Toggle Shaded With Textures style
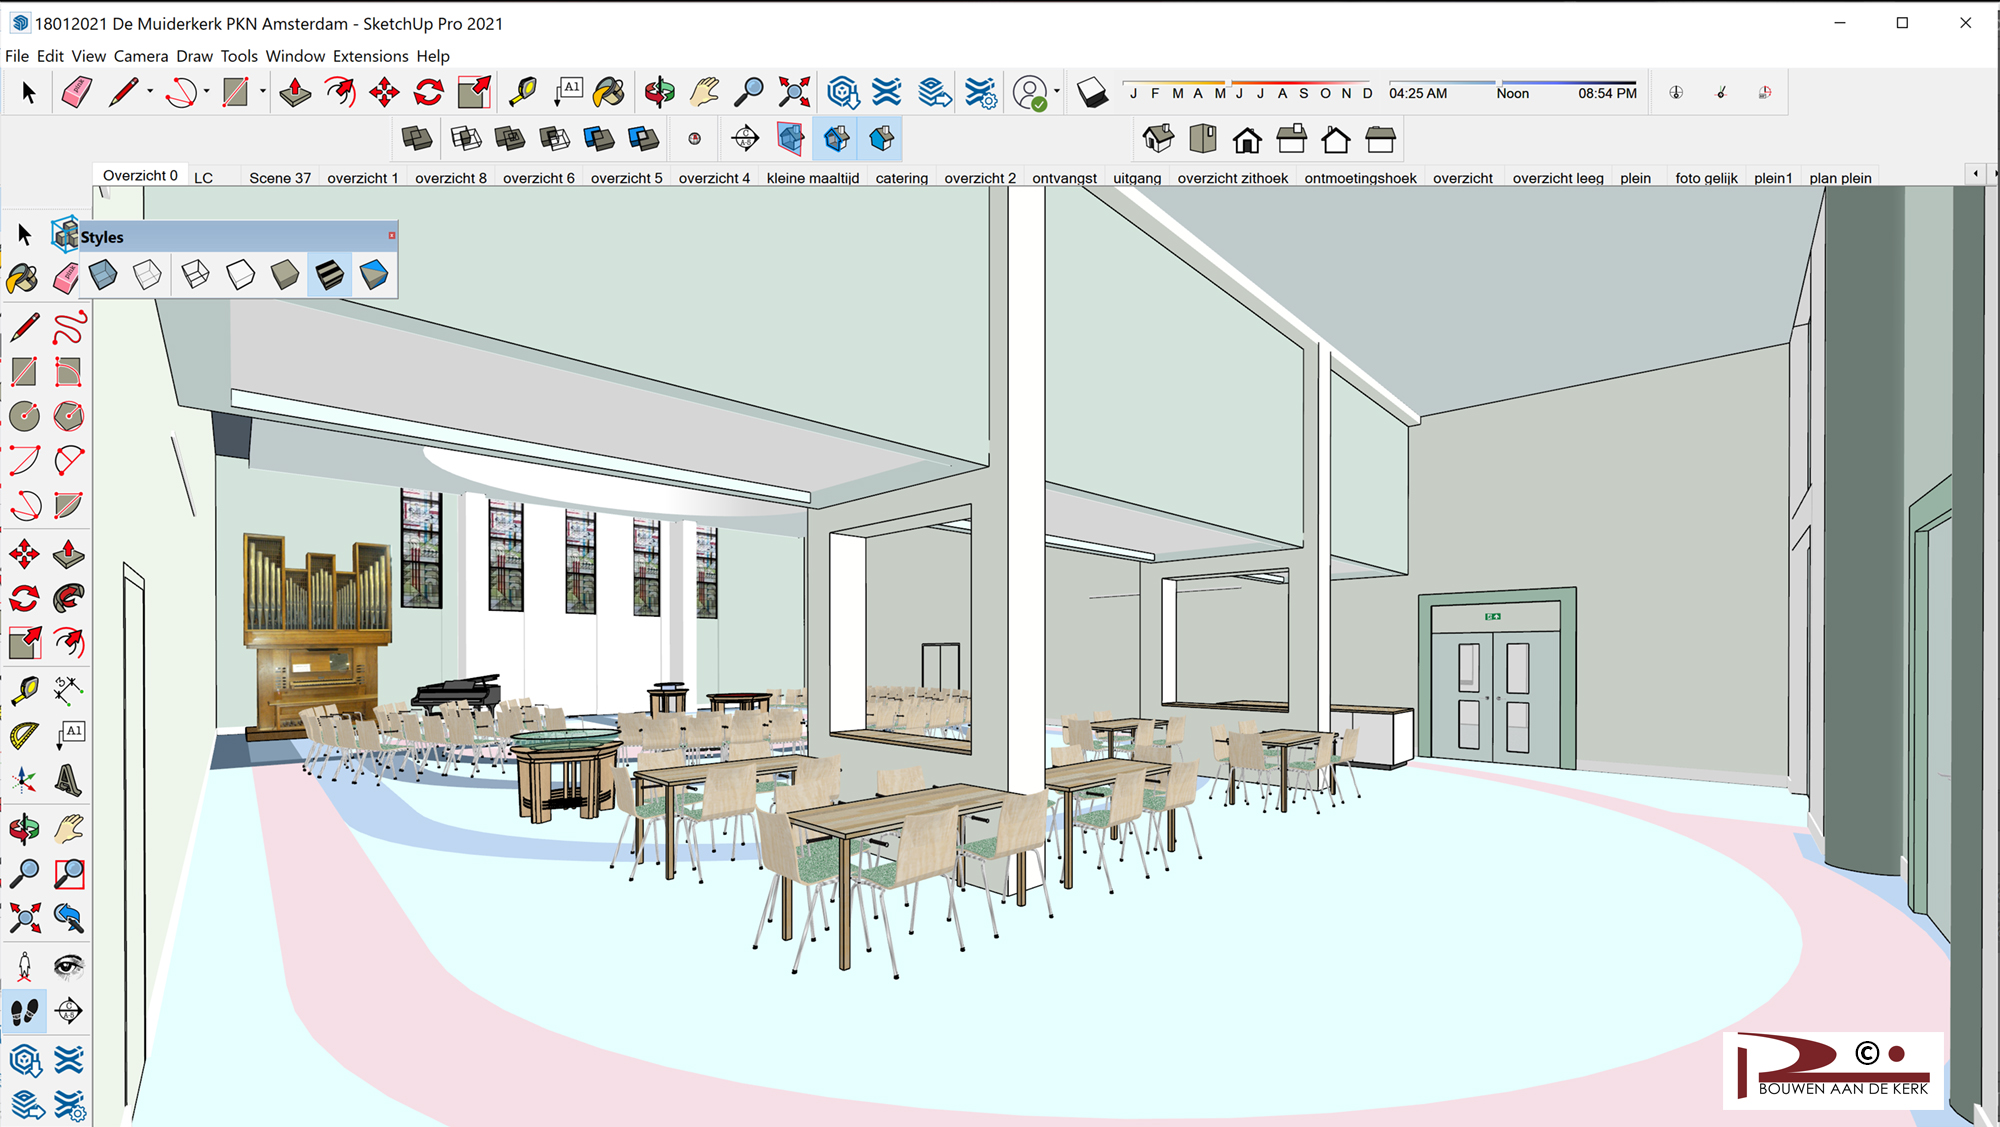The height and width of the screenshot is (1127, 2000). tap(329, 274)
